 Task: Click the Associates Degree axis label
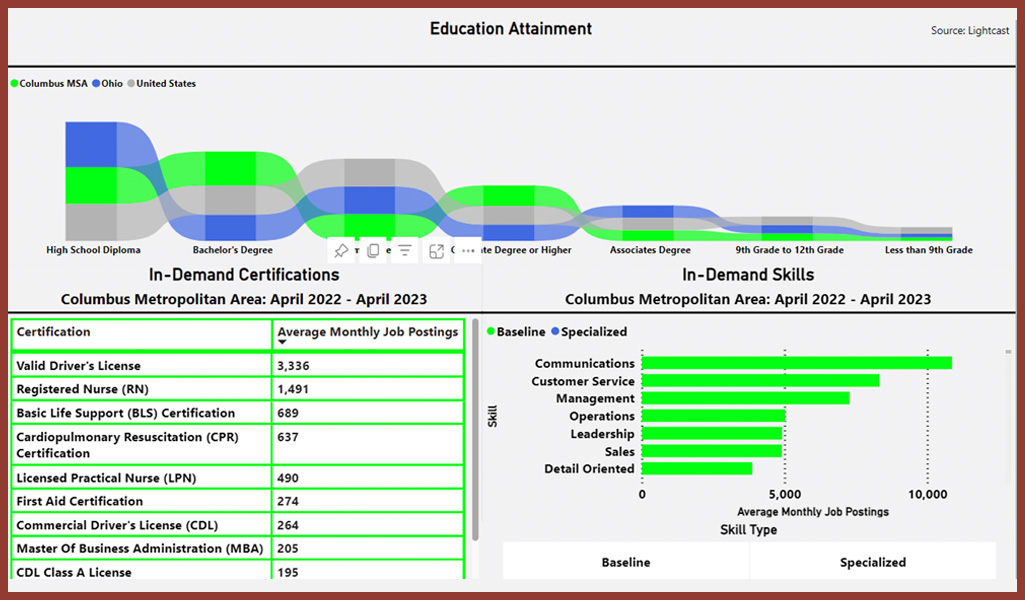coord(650,250)
